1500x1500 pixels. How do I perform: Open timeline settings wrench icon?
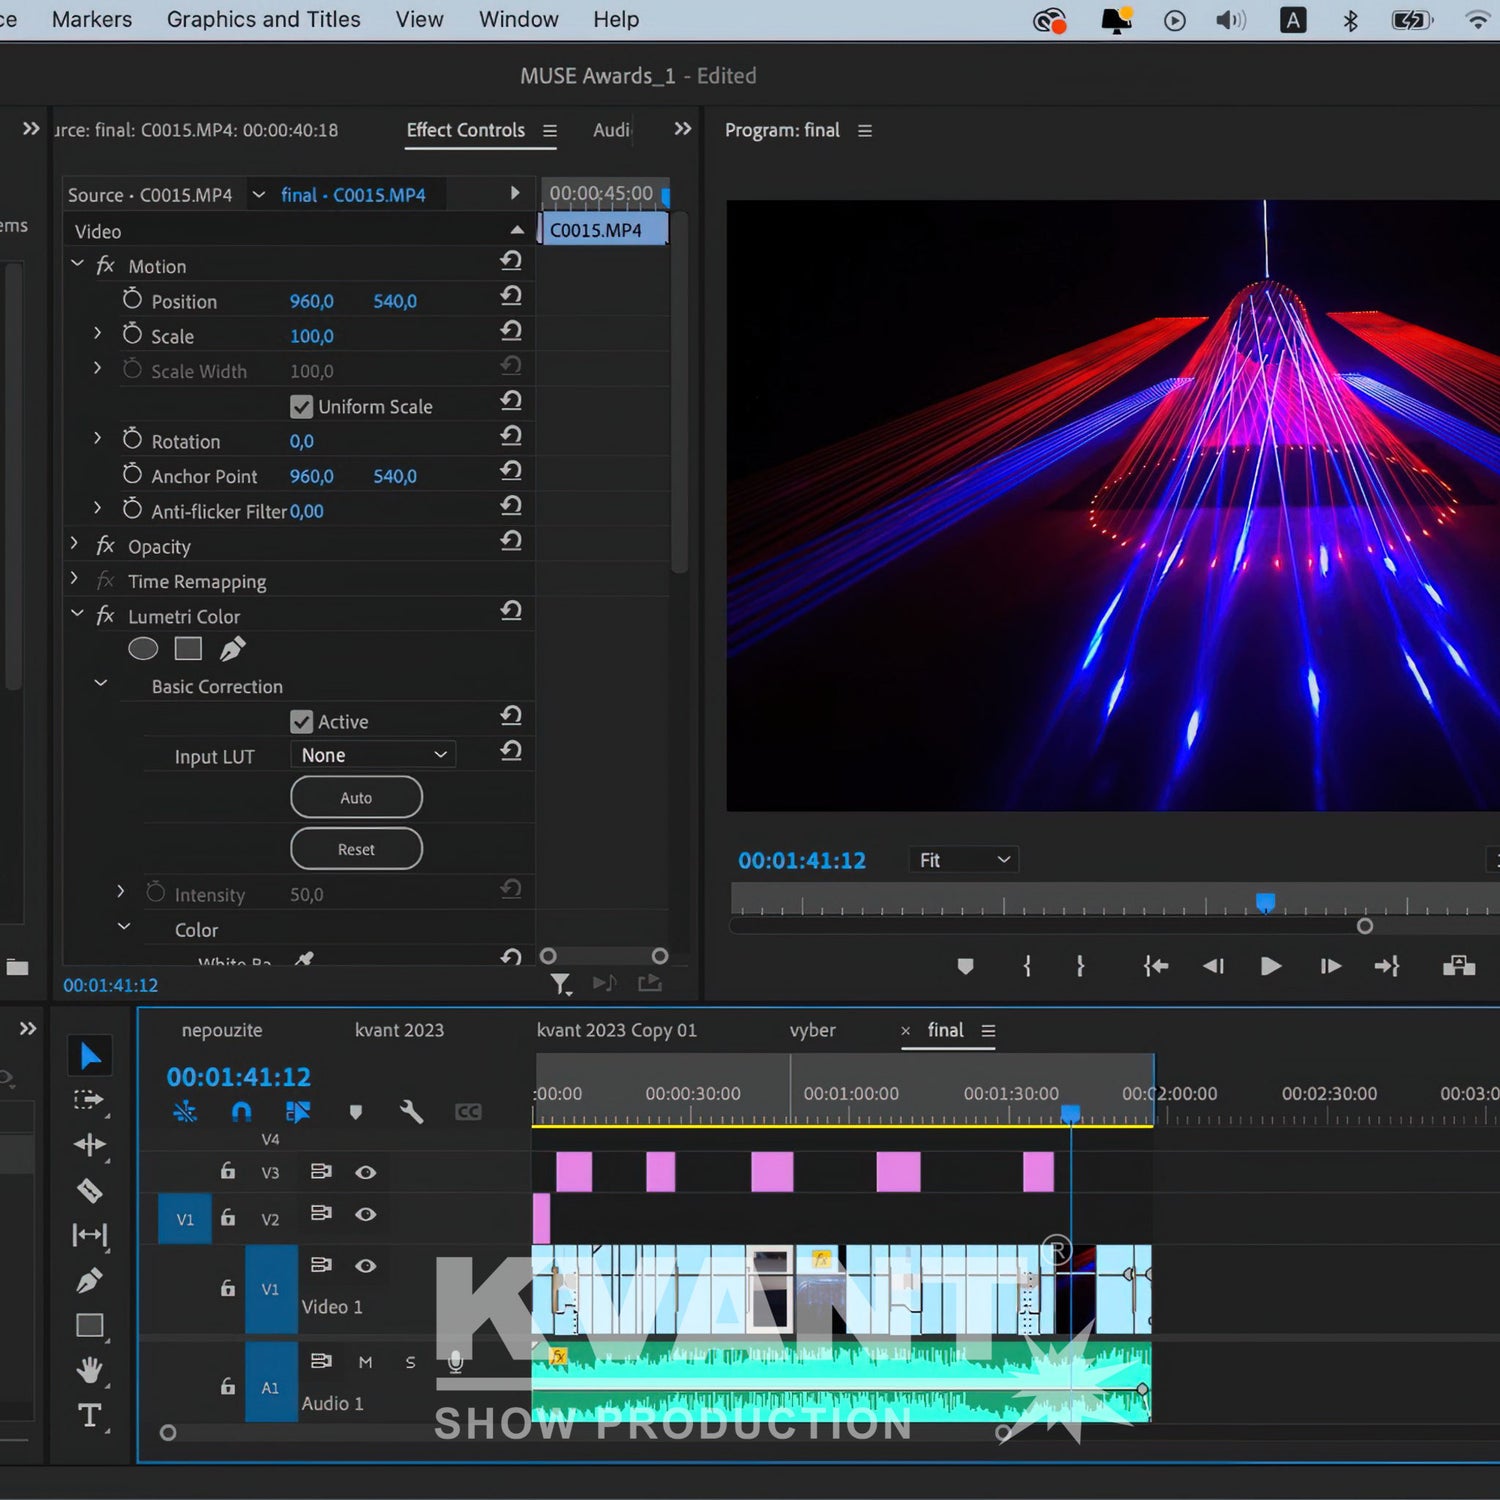(411, 1112)
